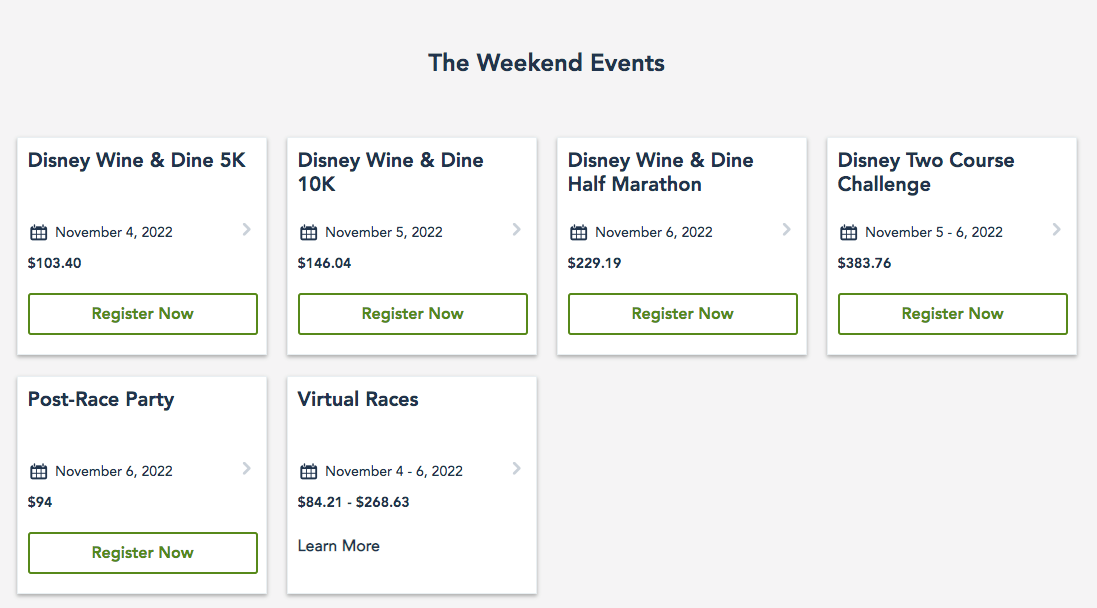Open Post-Race Party chevron arrow

click(x=246, y=468)
